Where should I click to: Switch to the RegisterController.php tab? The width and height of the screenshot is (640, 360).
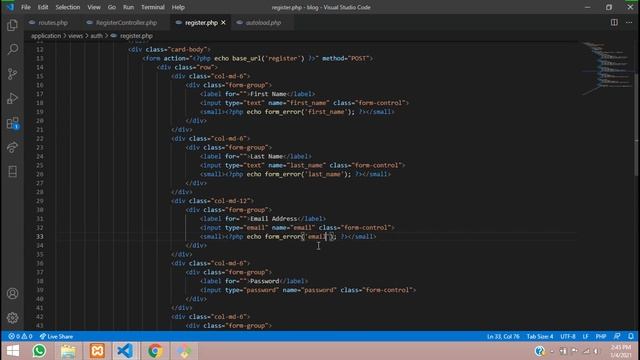click(x=126, y=22)
